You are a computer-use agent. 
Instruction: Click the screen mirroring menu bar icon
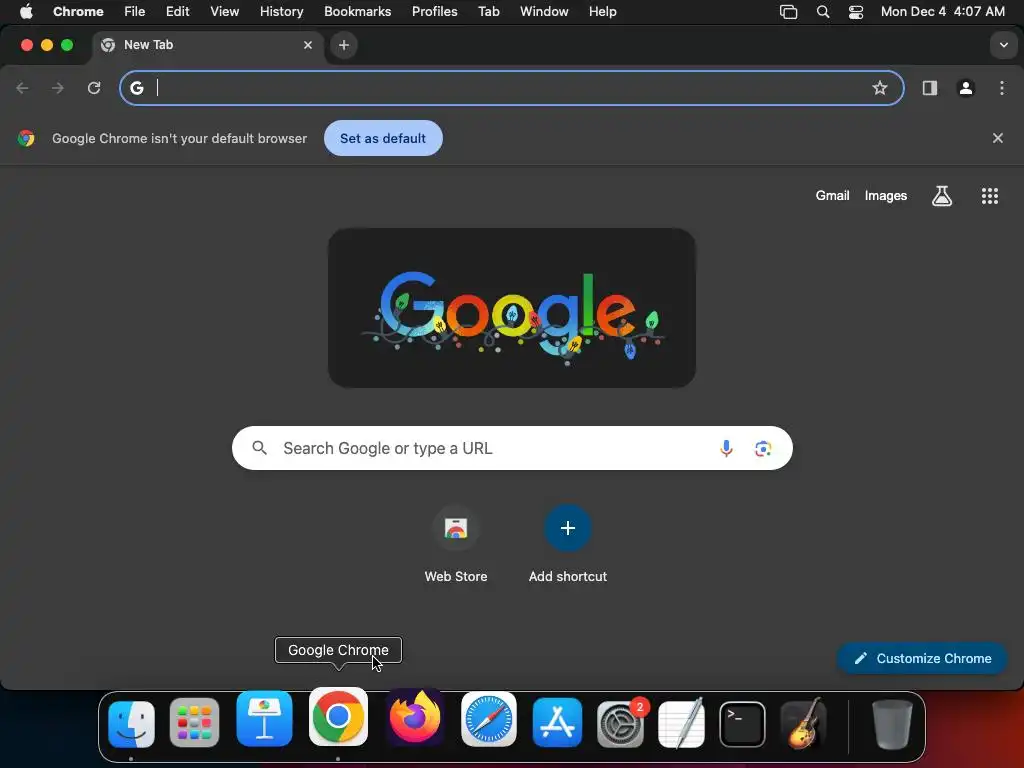[x=788, y=12]
